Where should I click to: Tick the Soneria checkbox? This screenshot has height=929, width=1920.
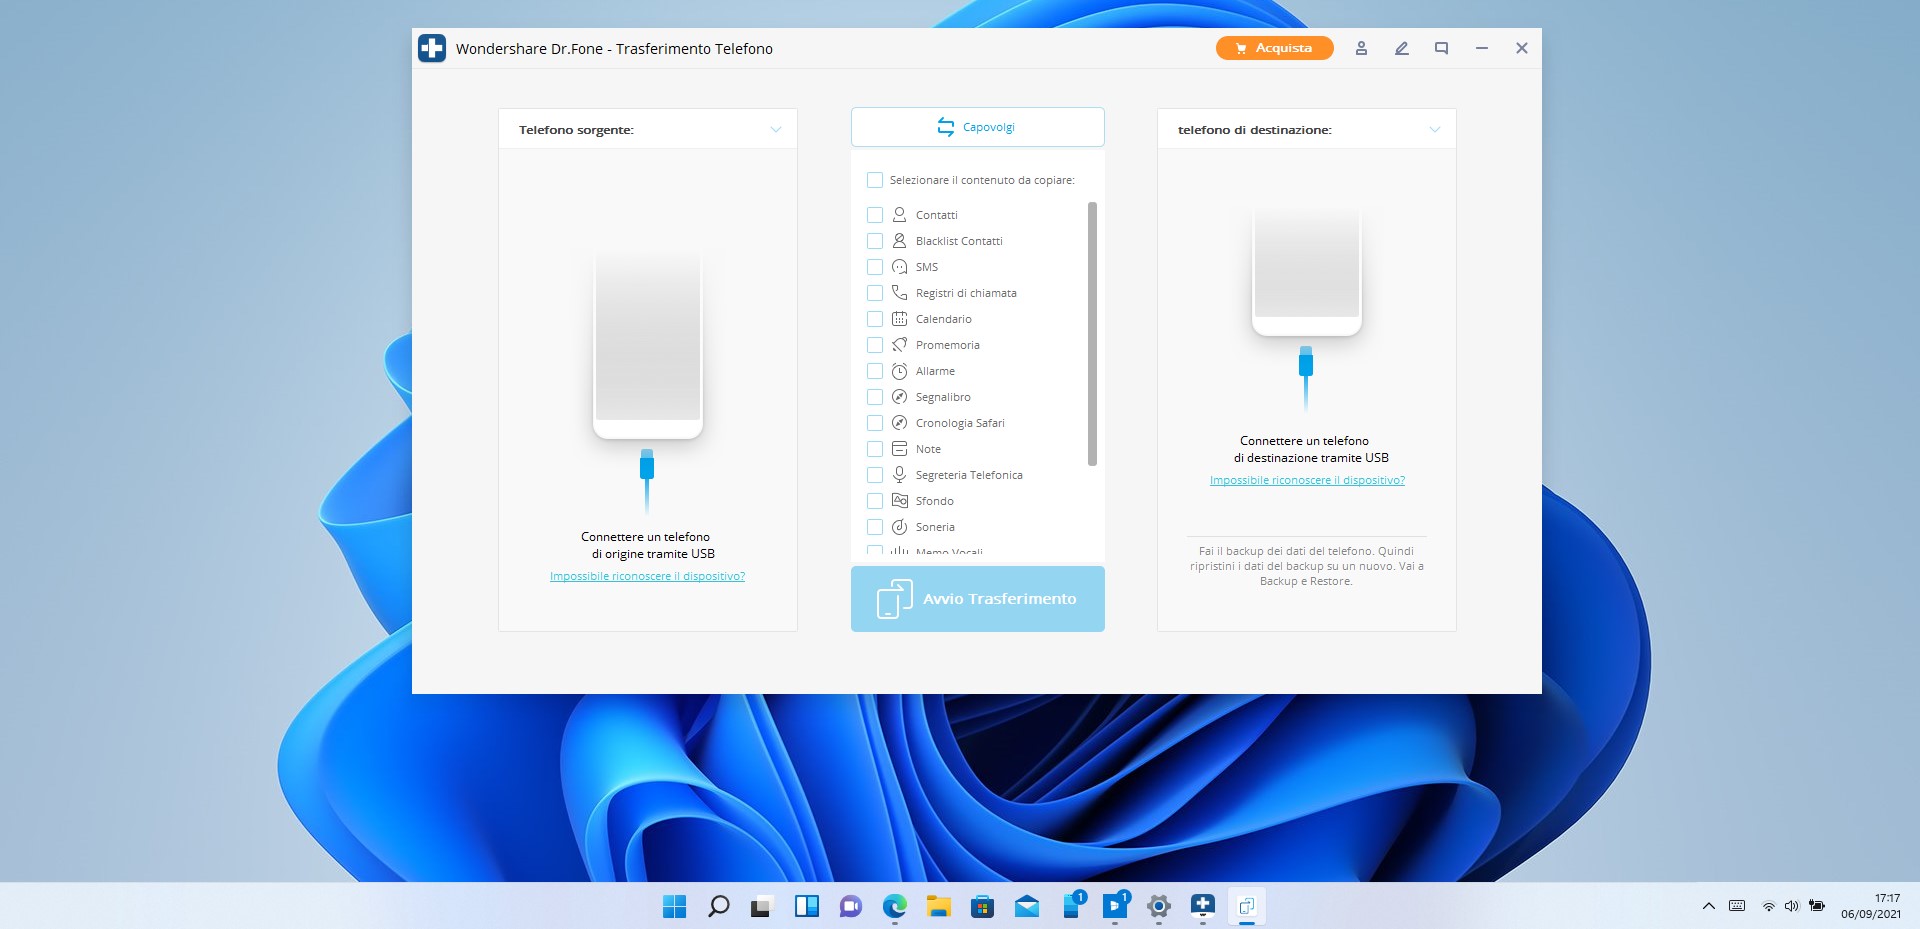point(875,527)
